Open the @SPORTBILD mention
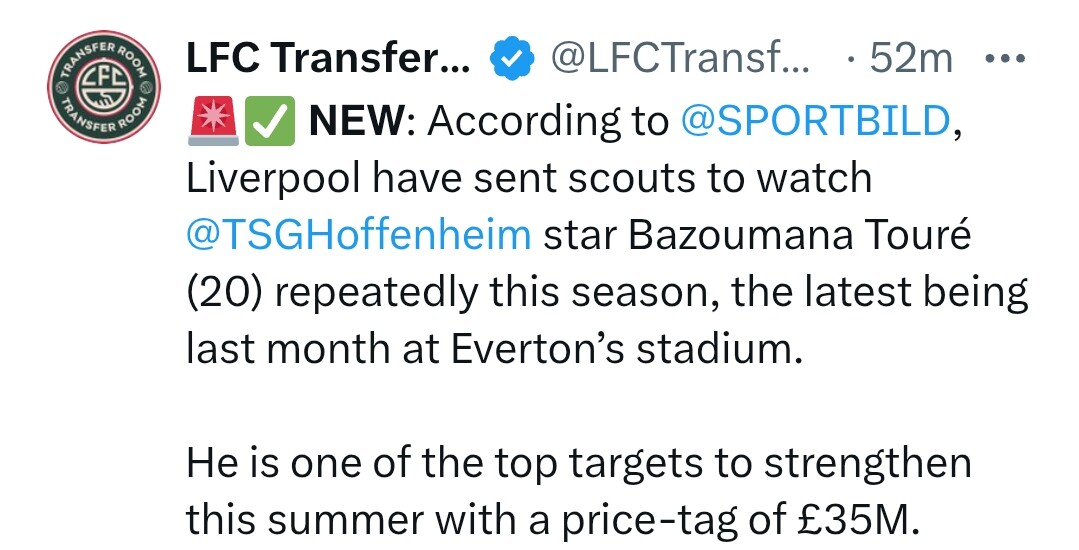The image size is (1079, 550). [x=813, y=121]
